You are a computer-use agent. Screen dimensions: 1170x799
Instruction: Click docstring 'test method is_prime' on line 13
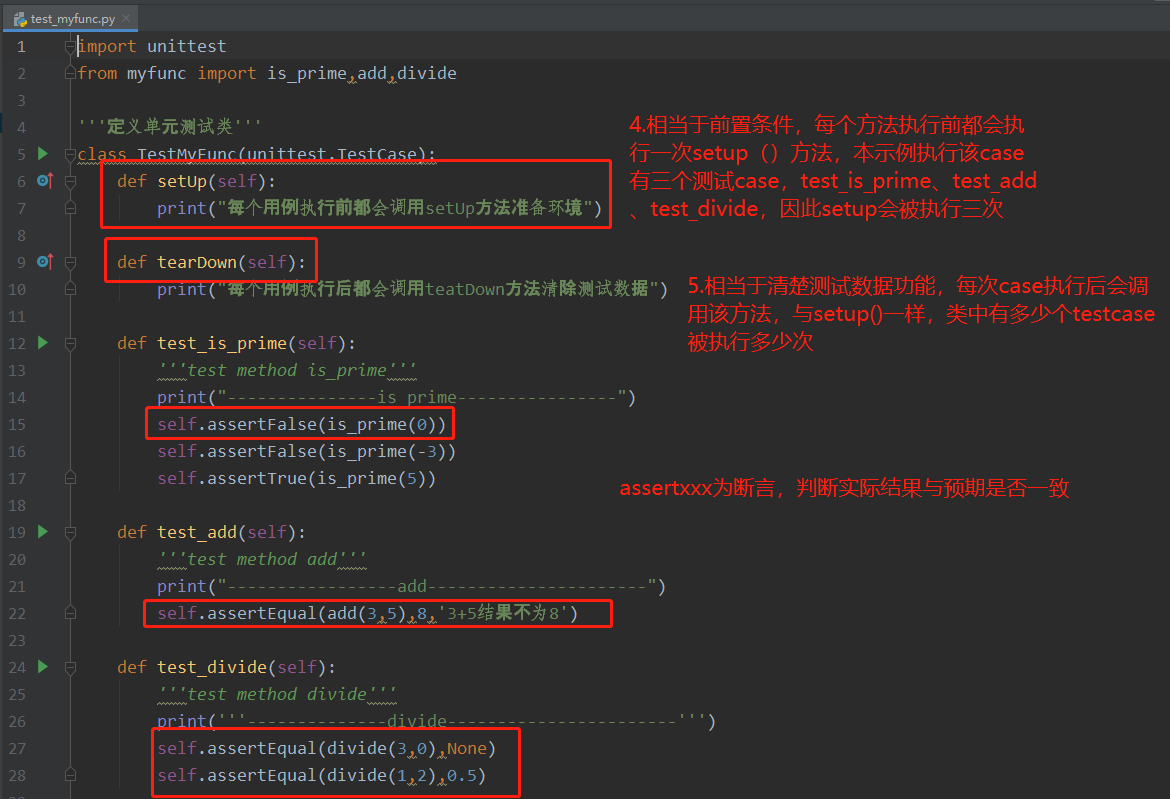click(x=287, y=370)
